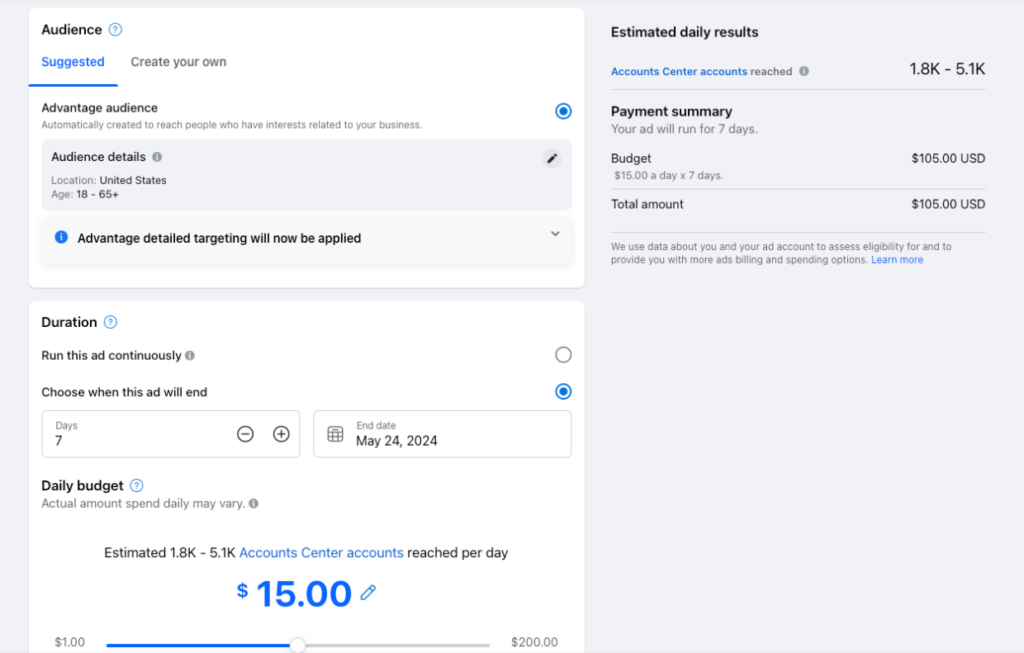Decrease days with the minus button

click(x=245, y=434)
